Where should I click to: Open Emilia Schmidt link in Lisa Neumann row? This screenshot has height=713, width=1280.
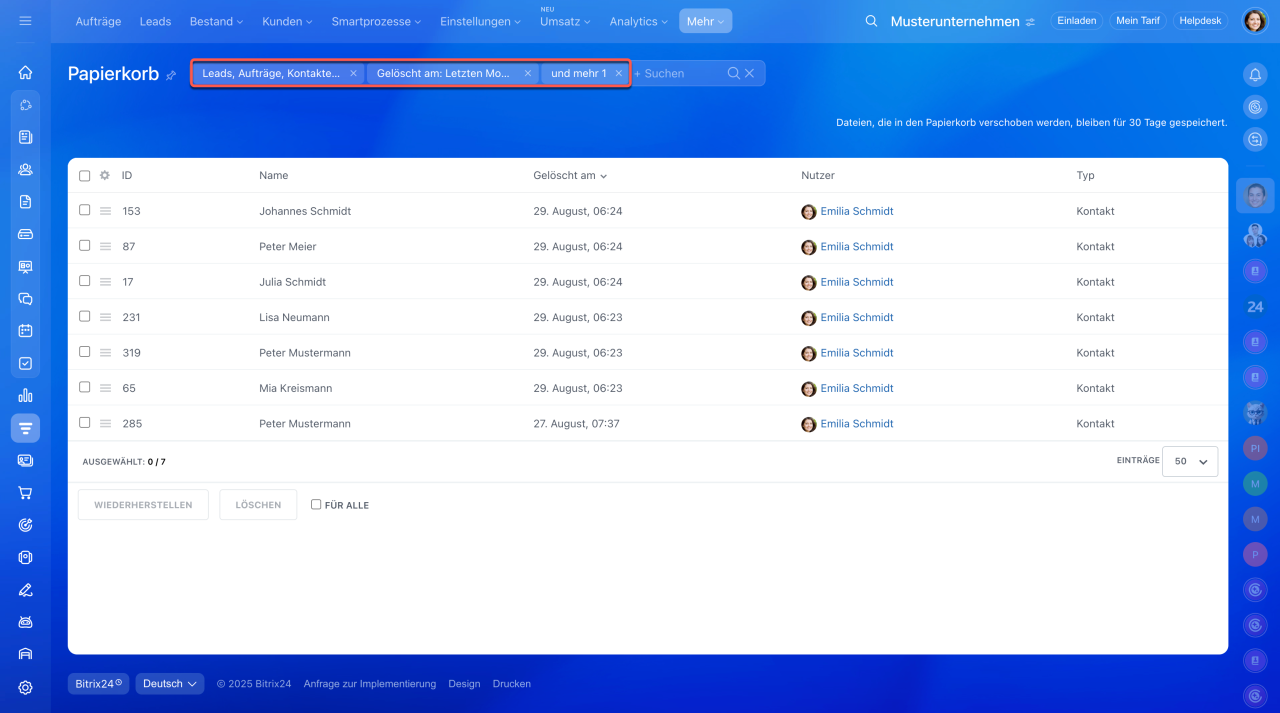856,317
